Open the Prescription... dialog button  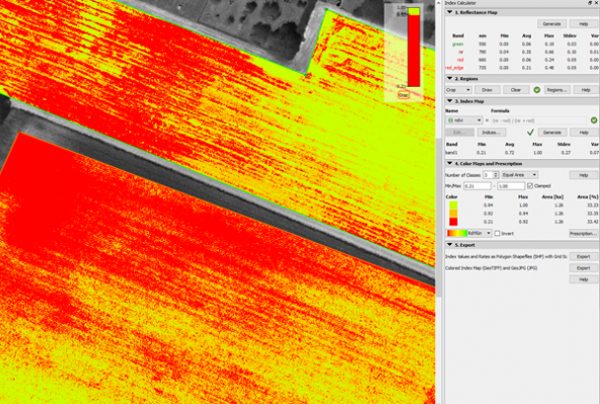tap(583, 232)
